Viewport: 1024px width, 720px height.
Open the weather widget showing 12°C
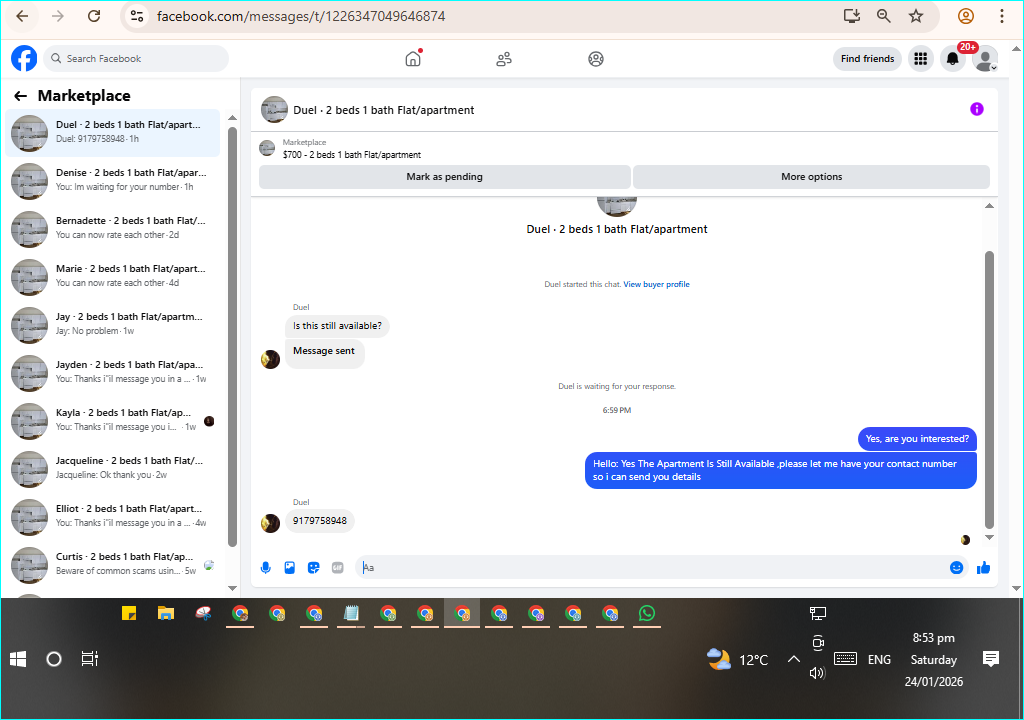tap(737, 659)
